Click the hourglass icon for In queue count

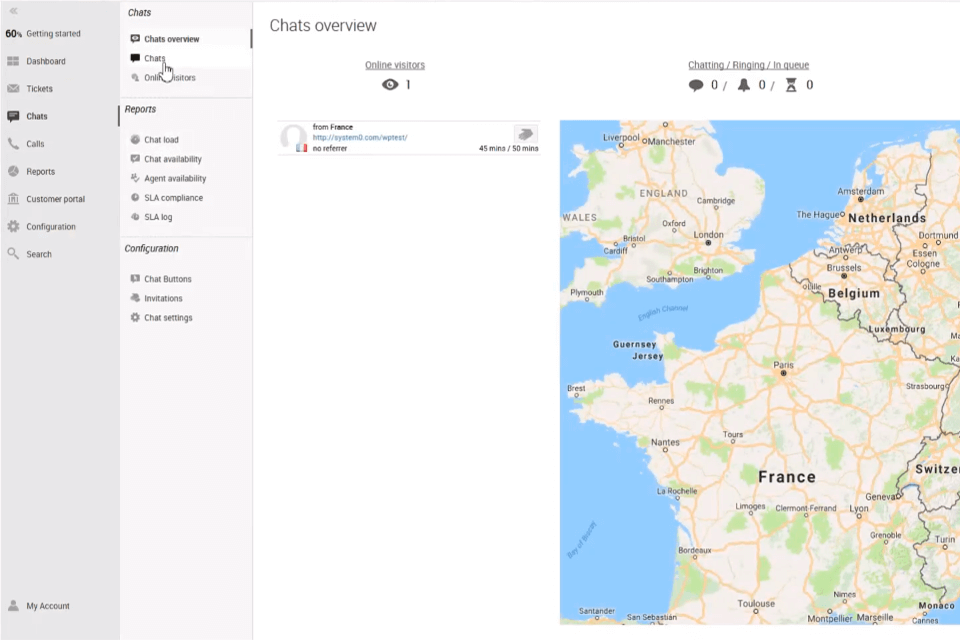[x=793, y=84]
